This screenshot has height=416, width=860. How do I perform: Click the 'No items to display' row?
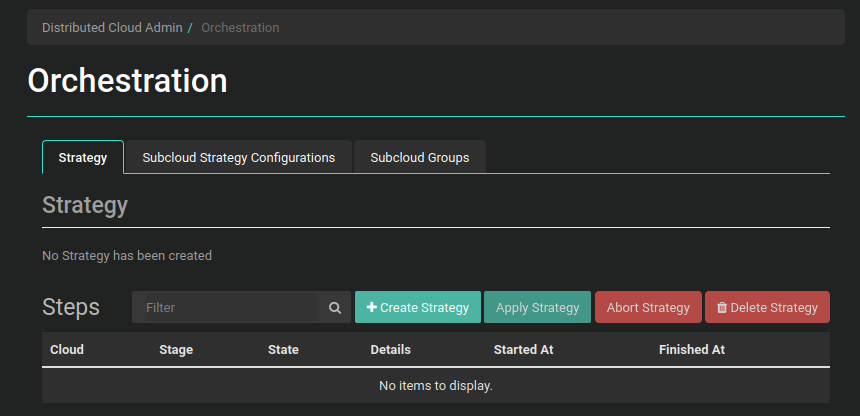coord(435,385)
